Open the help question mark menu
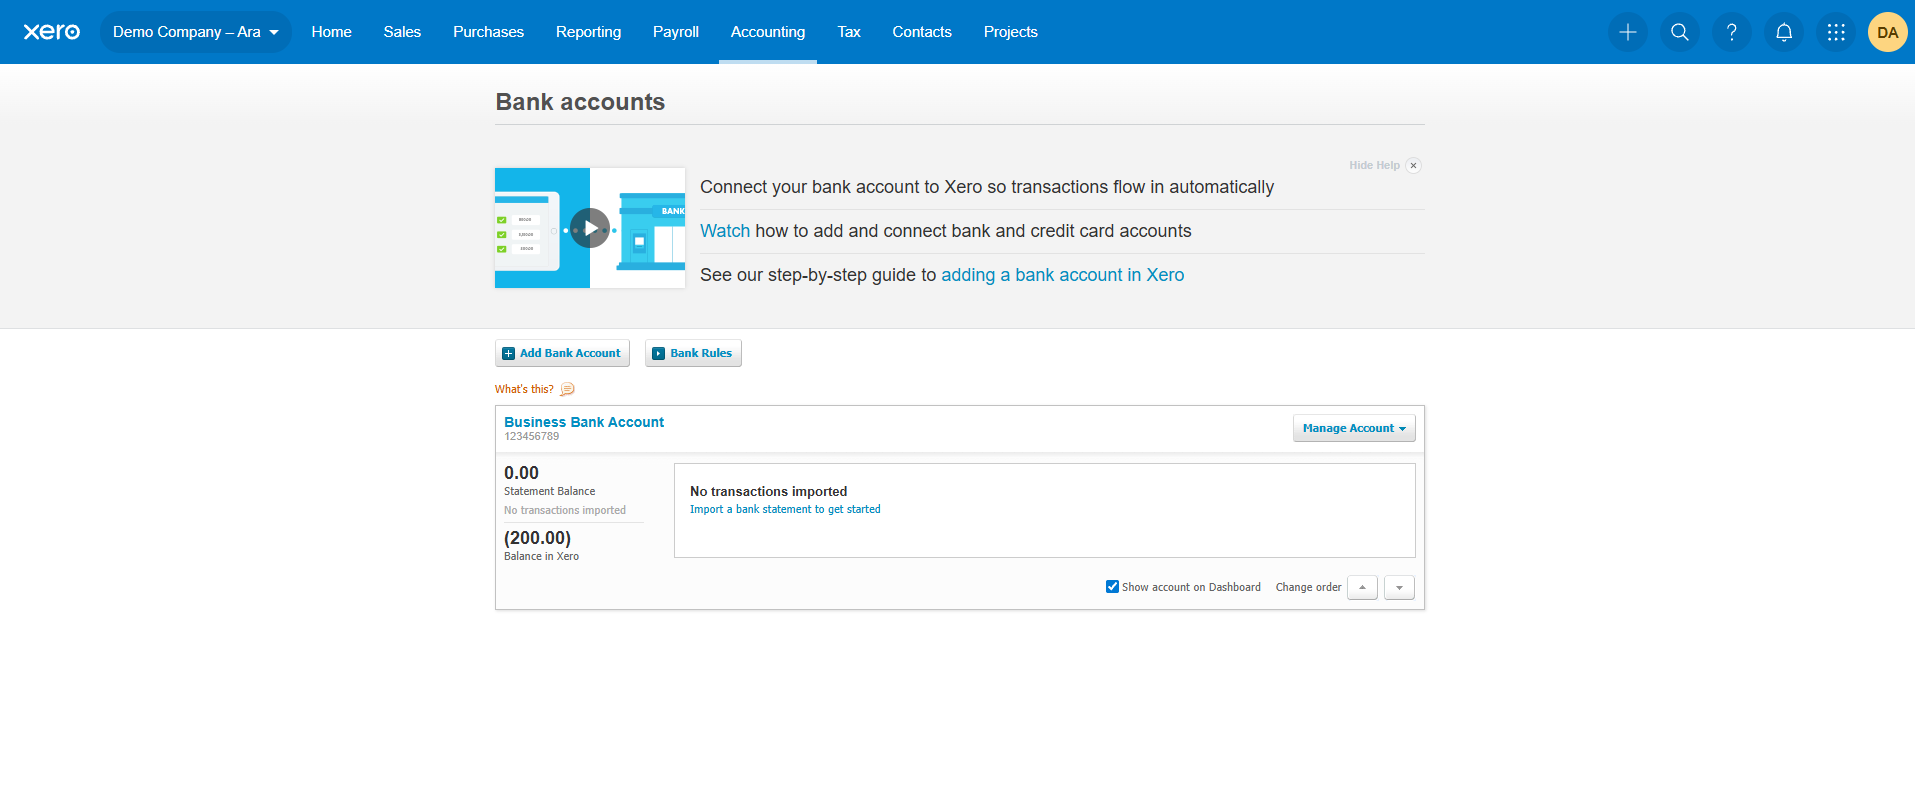 [1732, 32]
